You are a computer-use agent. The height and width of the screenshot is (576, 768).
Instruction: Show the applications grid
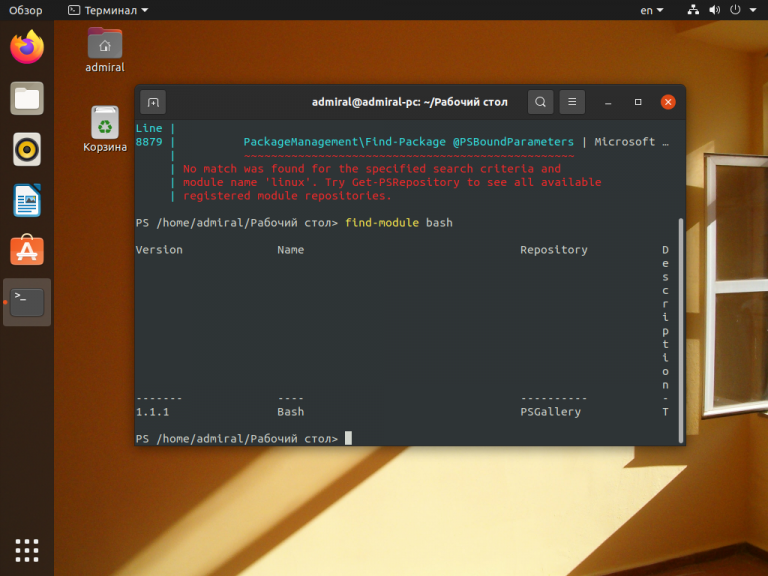[27, 549]
